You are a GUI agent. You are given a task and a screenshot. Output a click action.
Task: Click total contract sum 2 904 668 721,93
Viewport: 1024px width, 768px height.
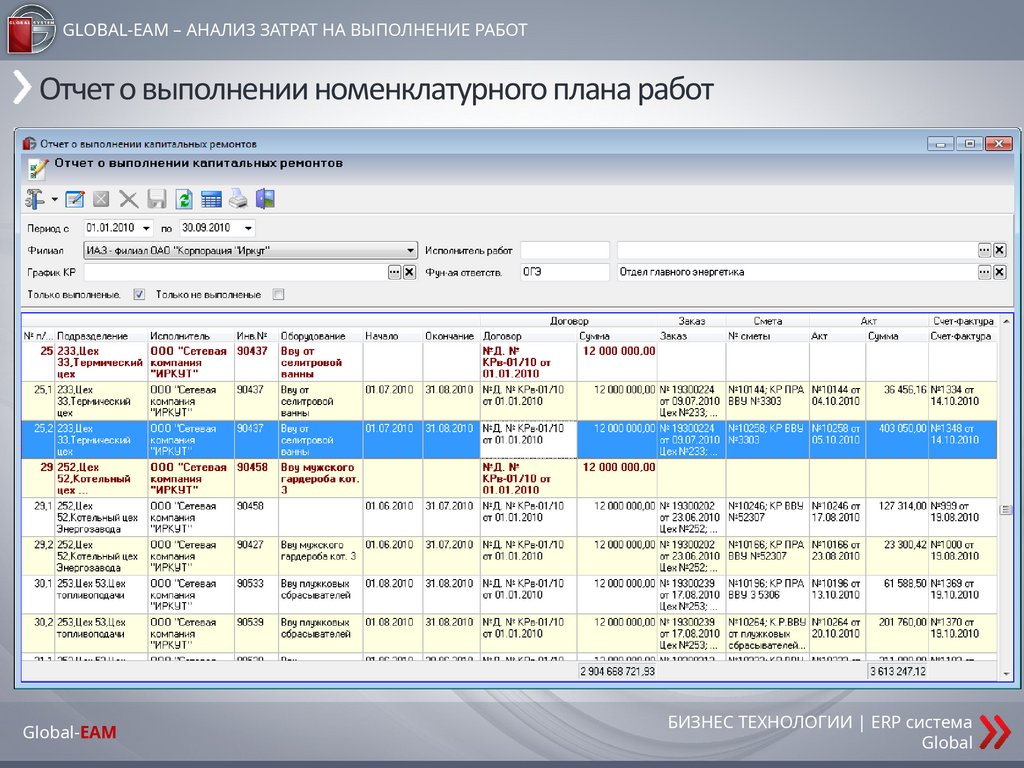(x=617, y=671)
